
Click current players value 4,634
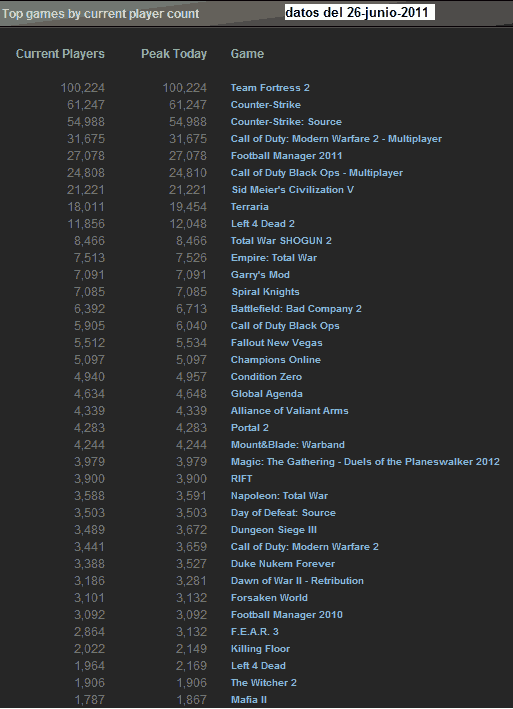[89, 394]
